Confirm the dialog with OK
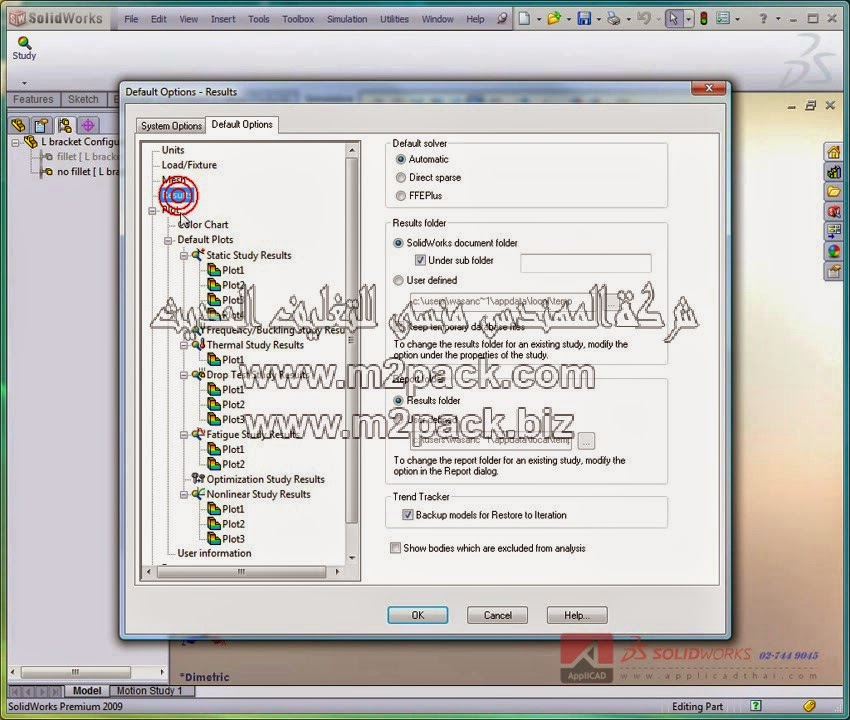The width and height of the screenshot is (850, 720). point(417,615)
